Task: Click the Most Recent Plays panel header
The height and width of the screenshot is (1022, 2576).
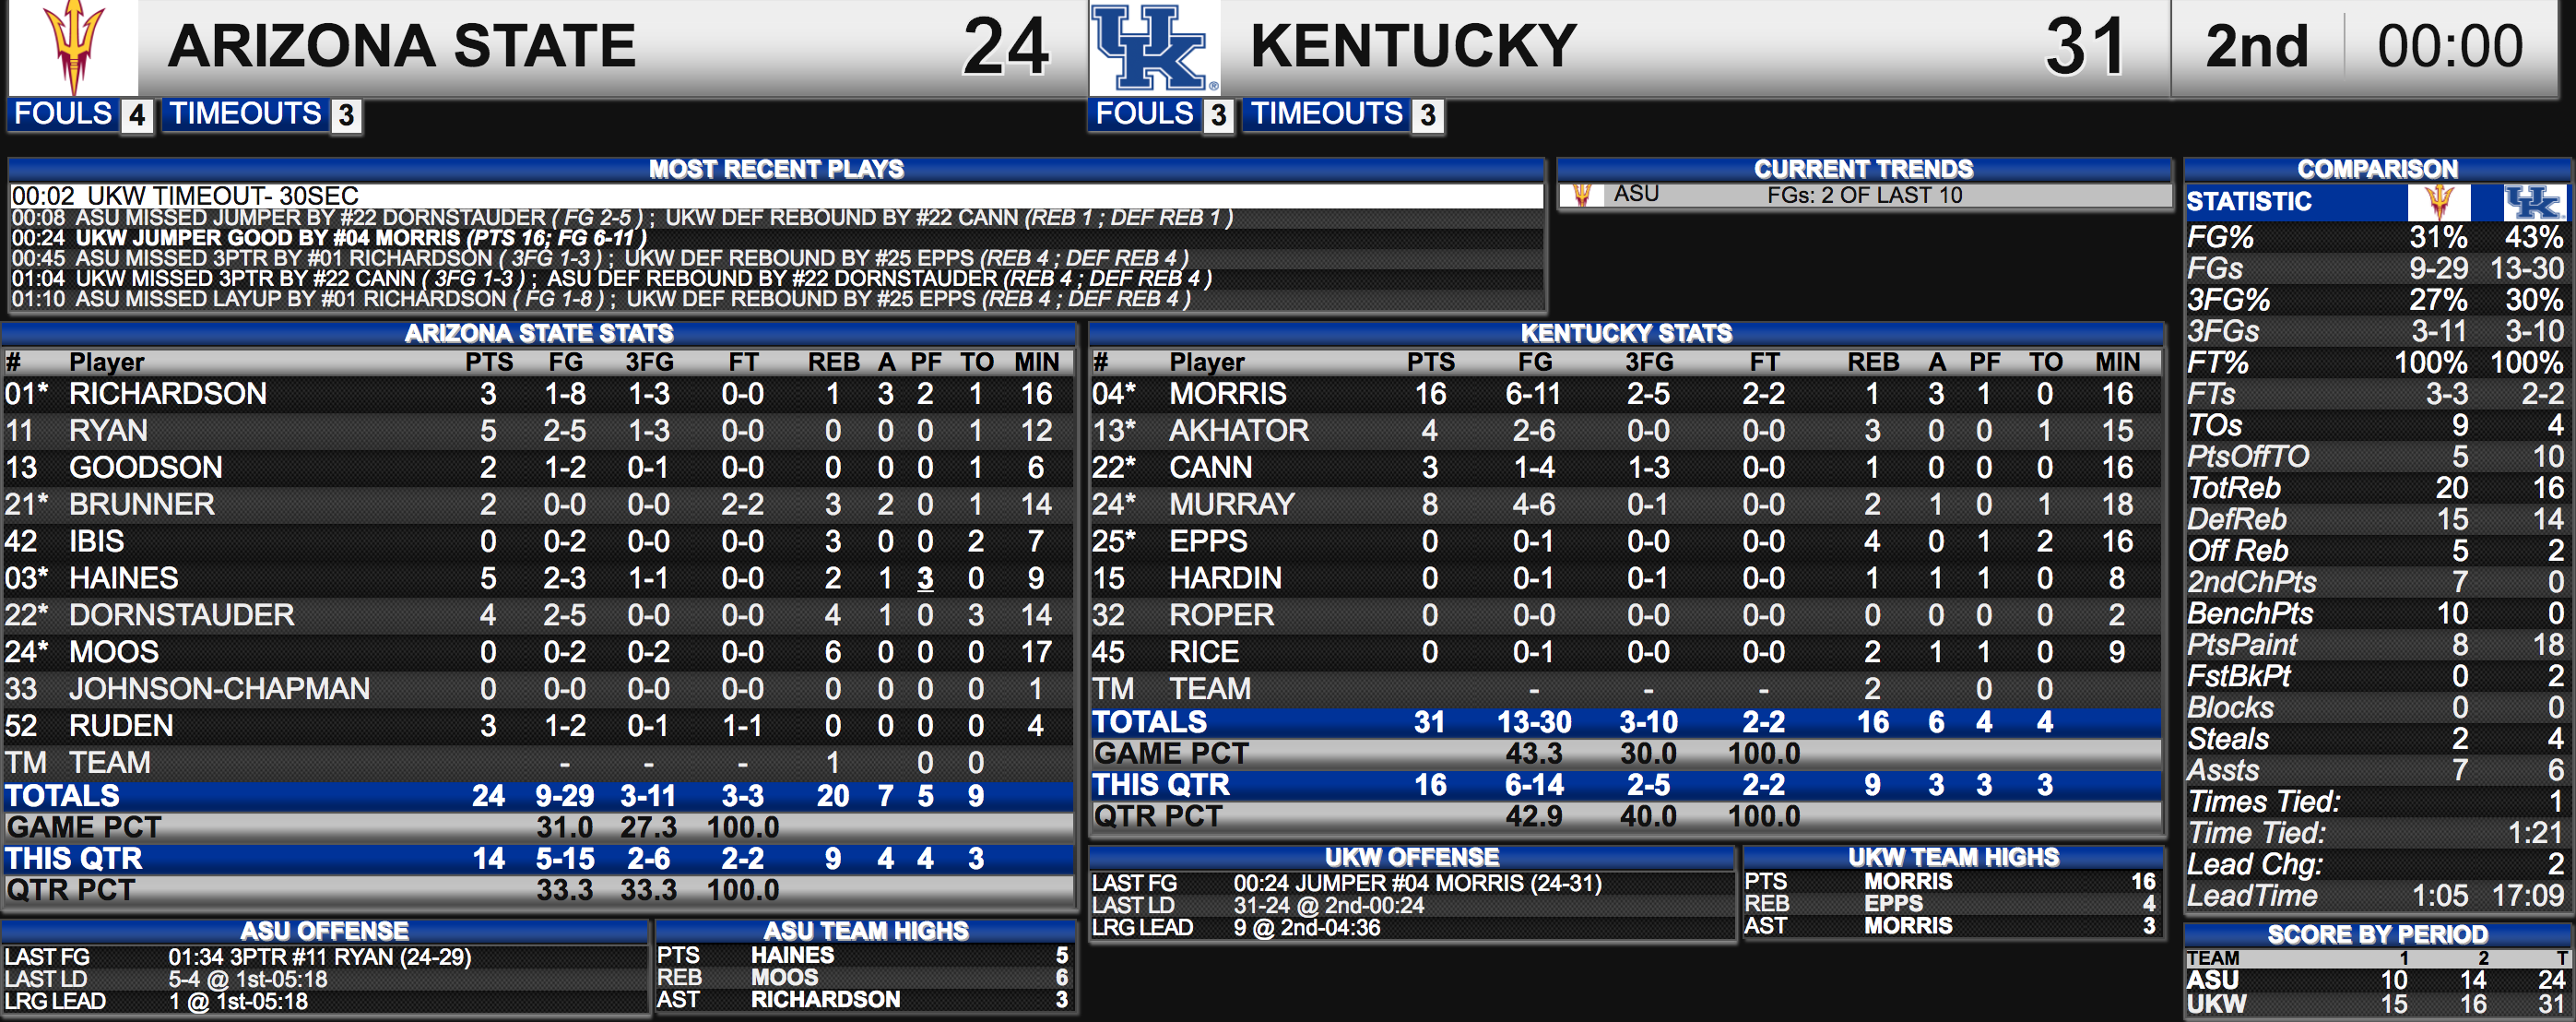Action: 776,168
